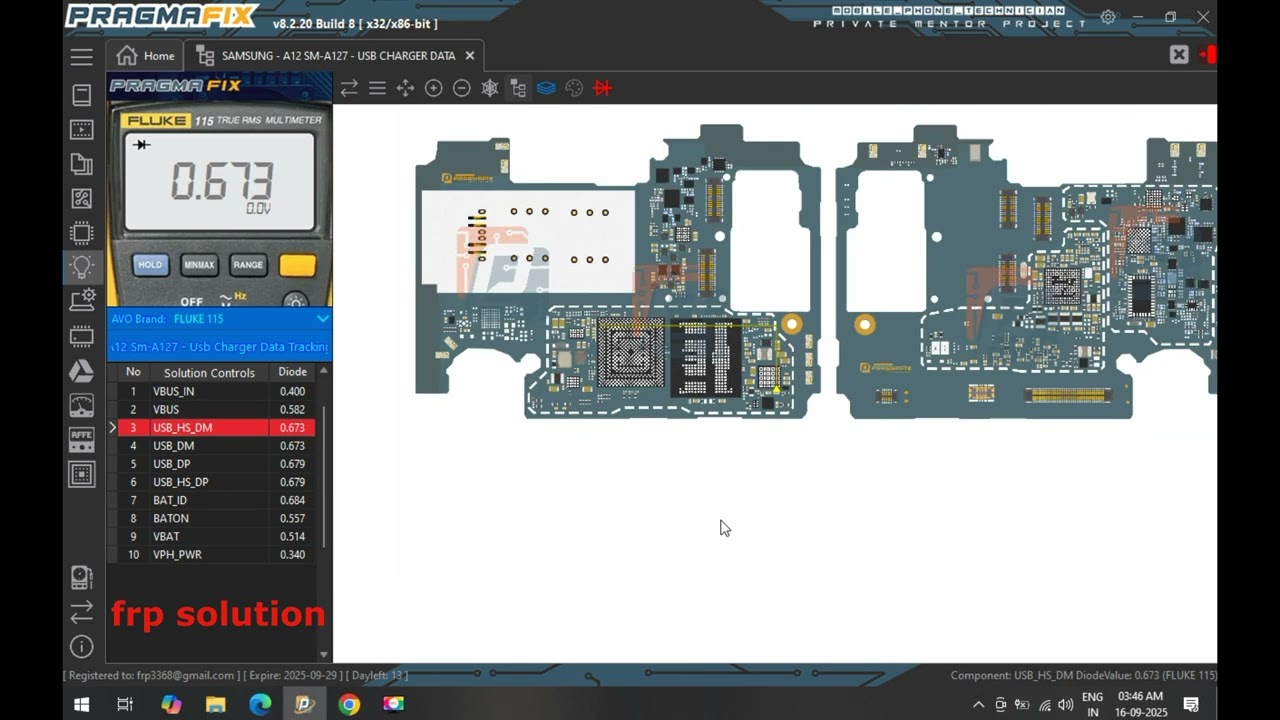This screenshot has width=1280, height=720.
Task: Zoom in with the plus toolbar icon
Action: tap(433, 88)
